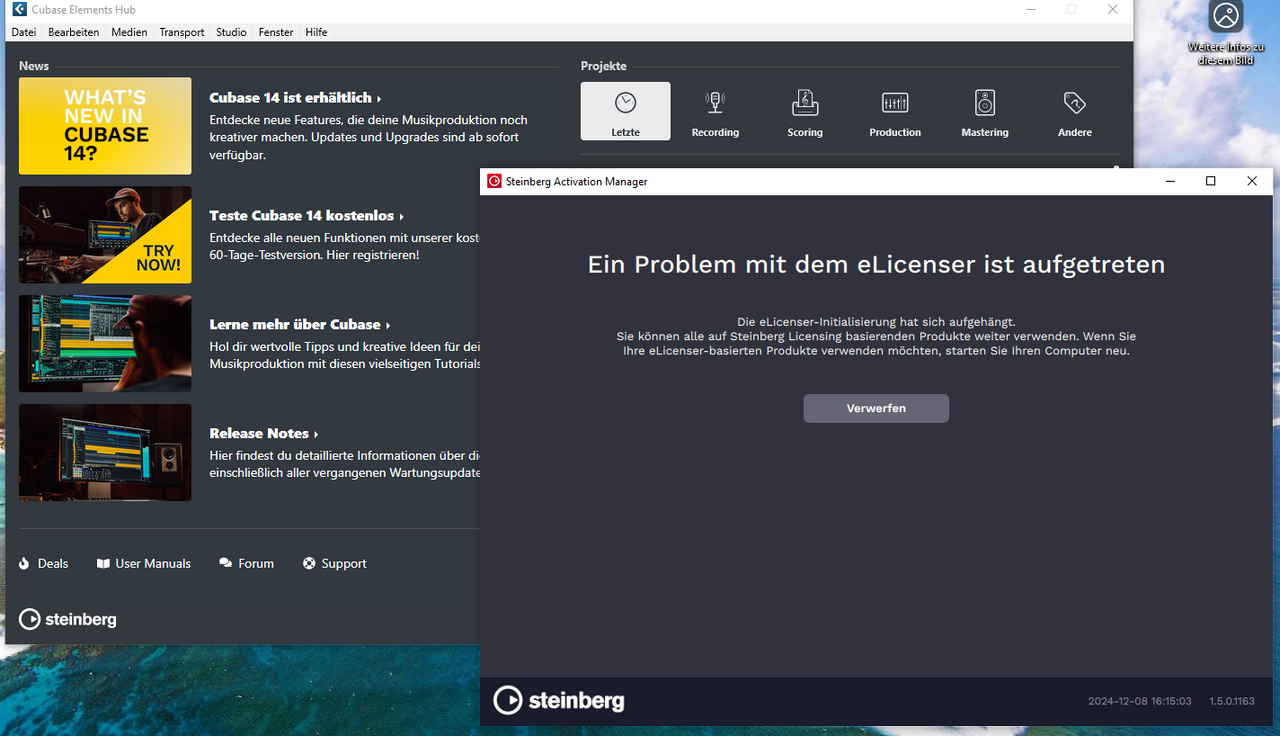Image resolution: width=1280 pixels, height=736 pixels.
Task: Follow the 'Release Notes' headline link
Action: click(x=263, y=434)
